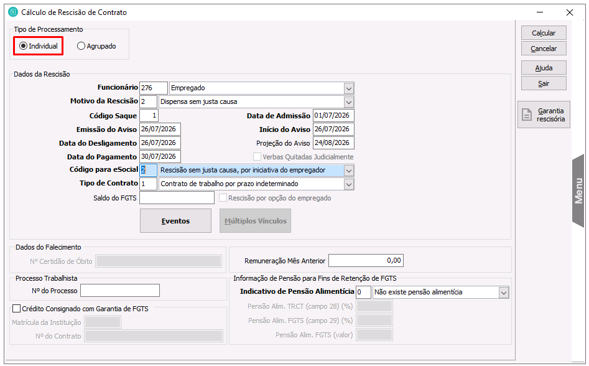Click the Data de Admissão field

tap(334, 115)
